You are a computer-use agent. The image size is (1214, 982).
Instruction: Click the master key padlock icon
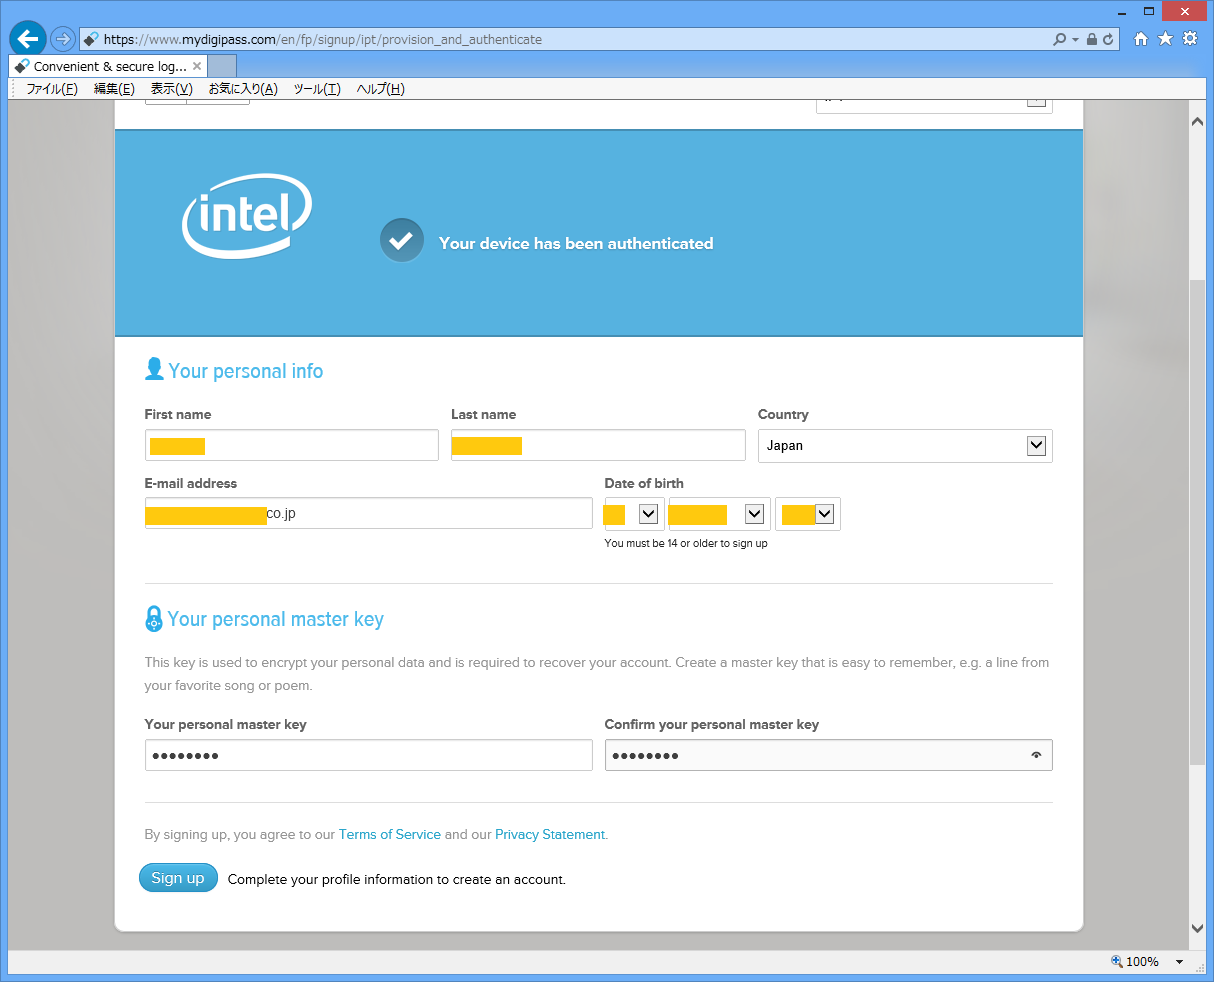pos(153,619)
